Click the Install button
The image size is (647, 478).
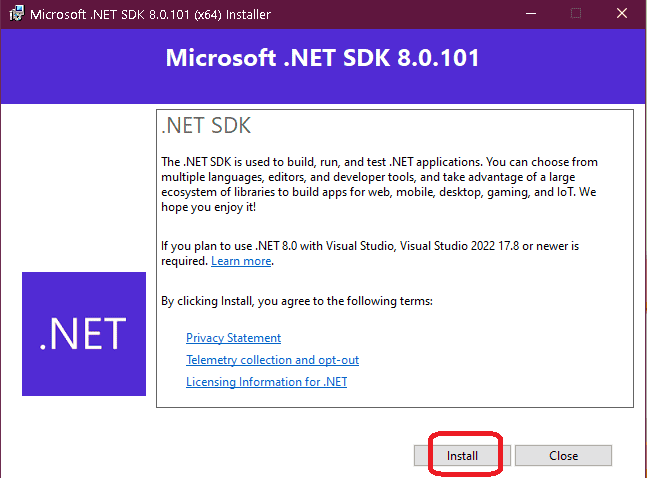[462, 456]
